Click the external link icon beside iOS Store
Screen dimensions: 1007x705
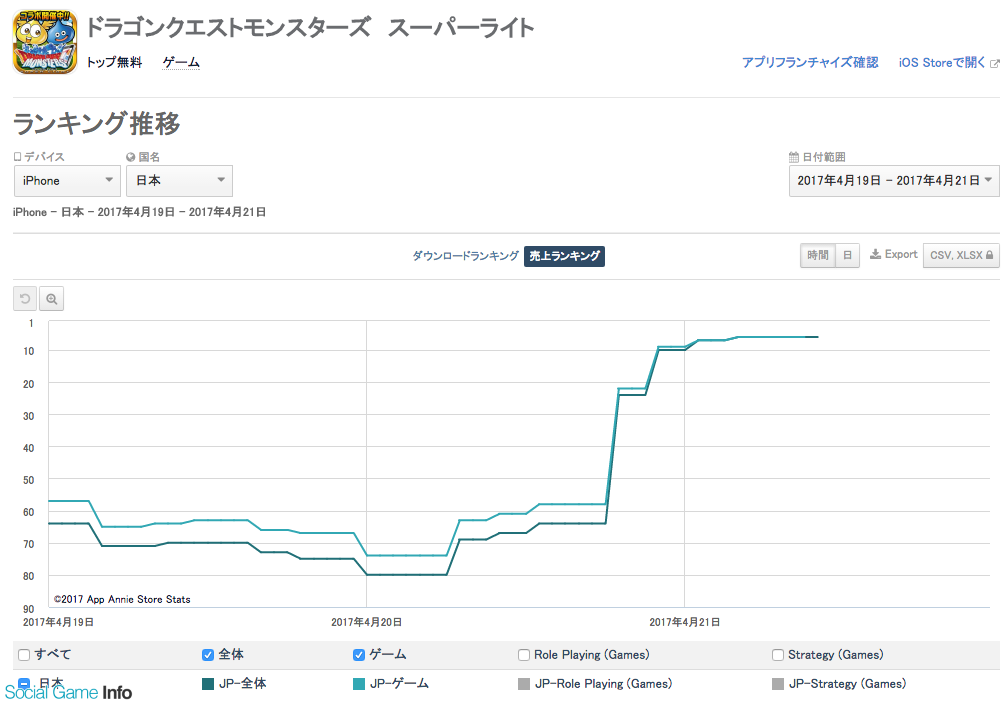(995, 63)
